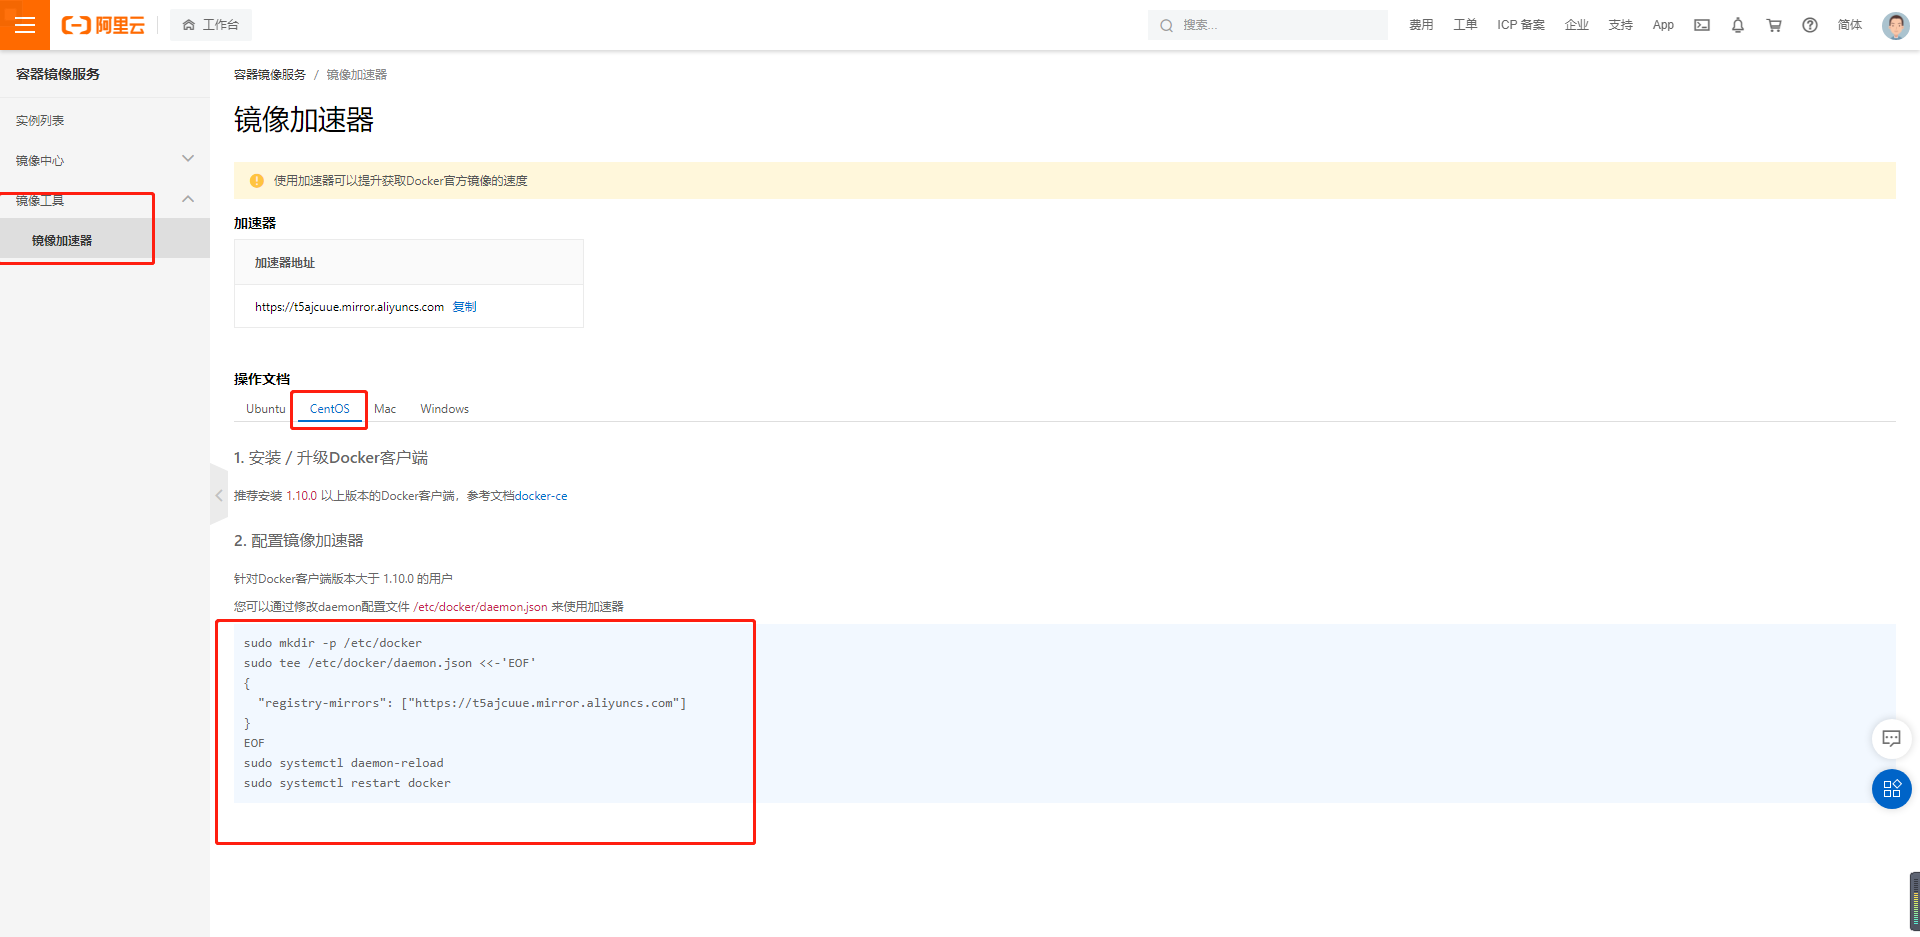Viewport: 1920px width, 937px height.
Task: Select the accelerator URL text
Action: click(349, 307)
